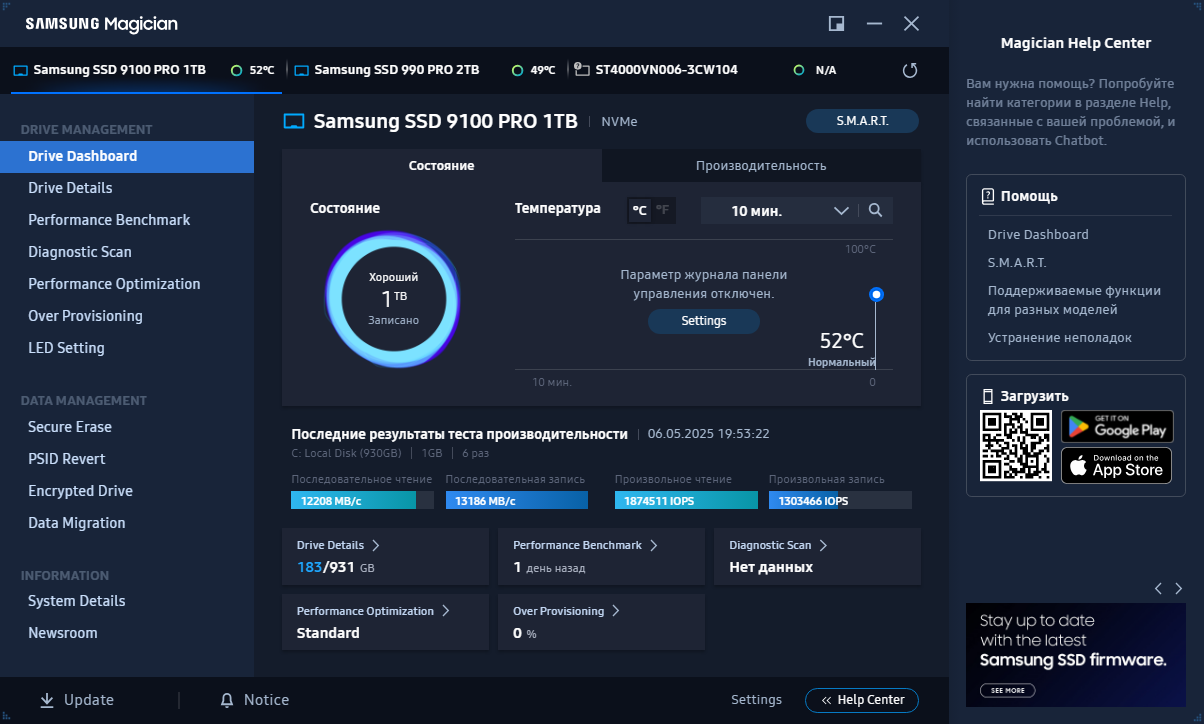Switch to the Производительность tab
The width and height of the screenshot is (1204, 724).
[x=761, y=166]
